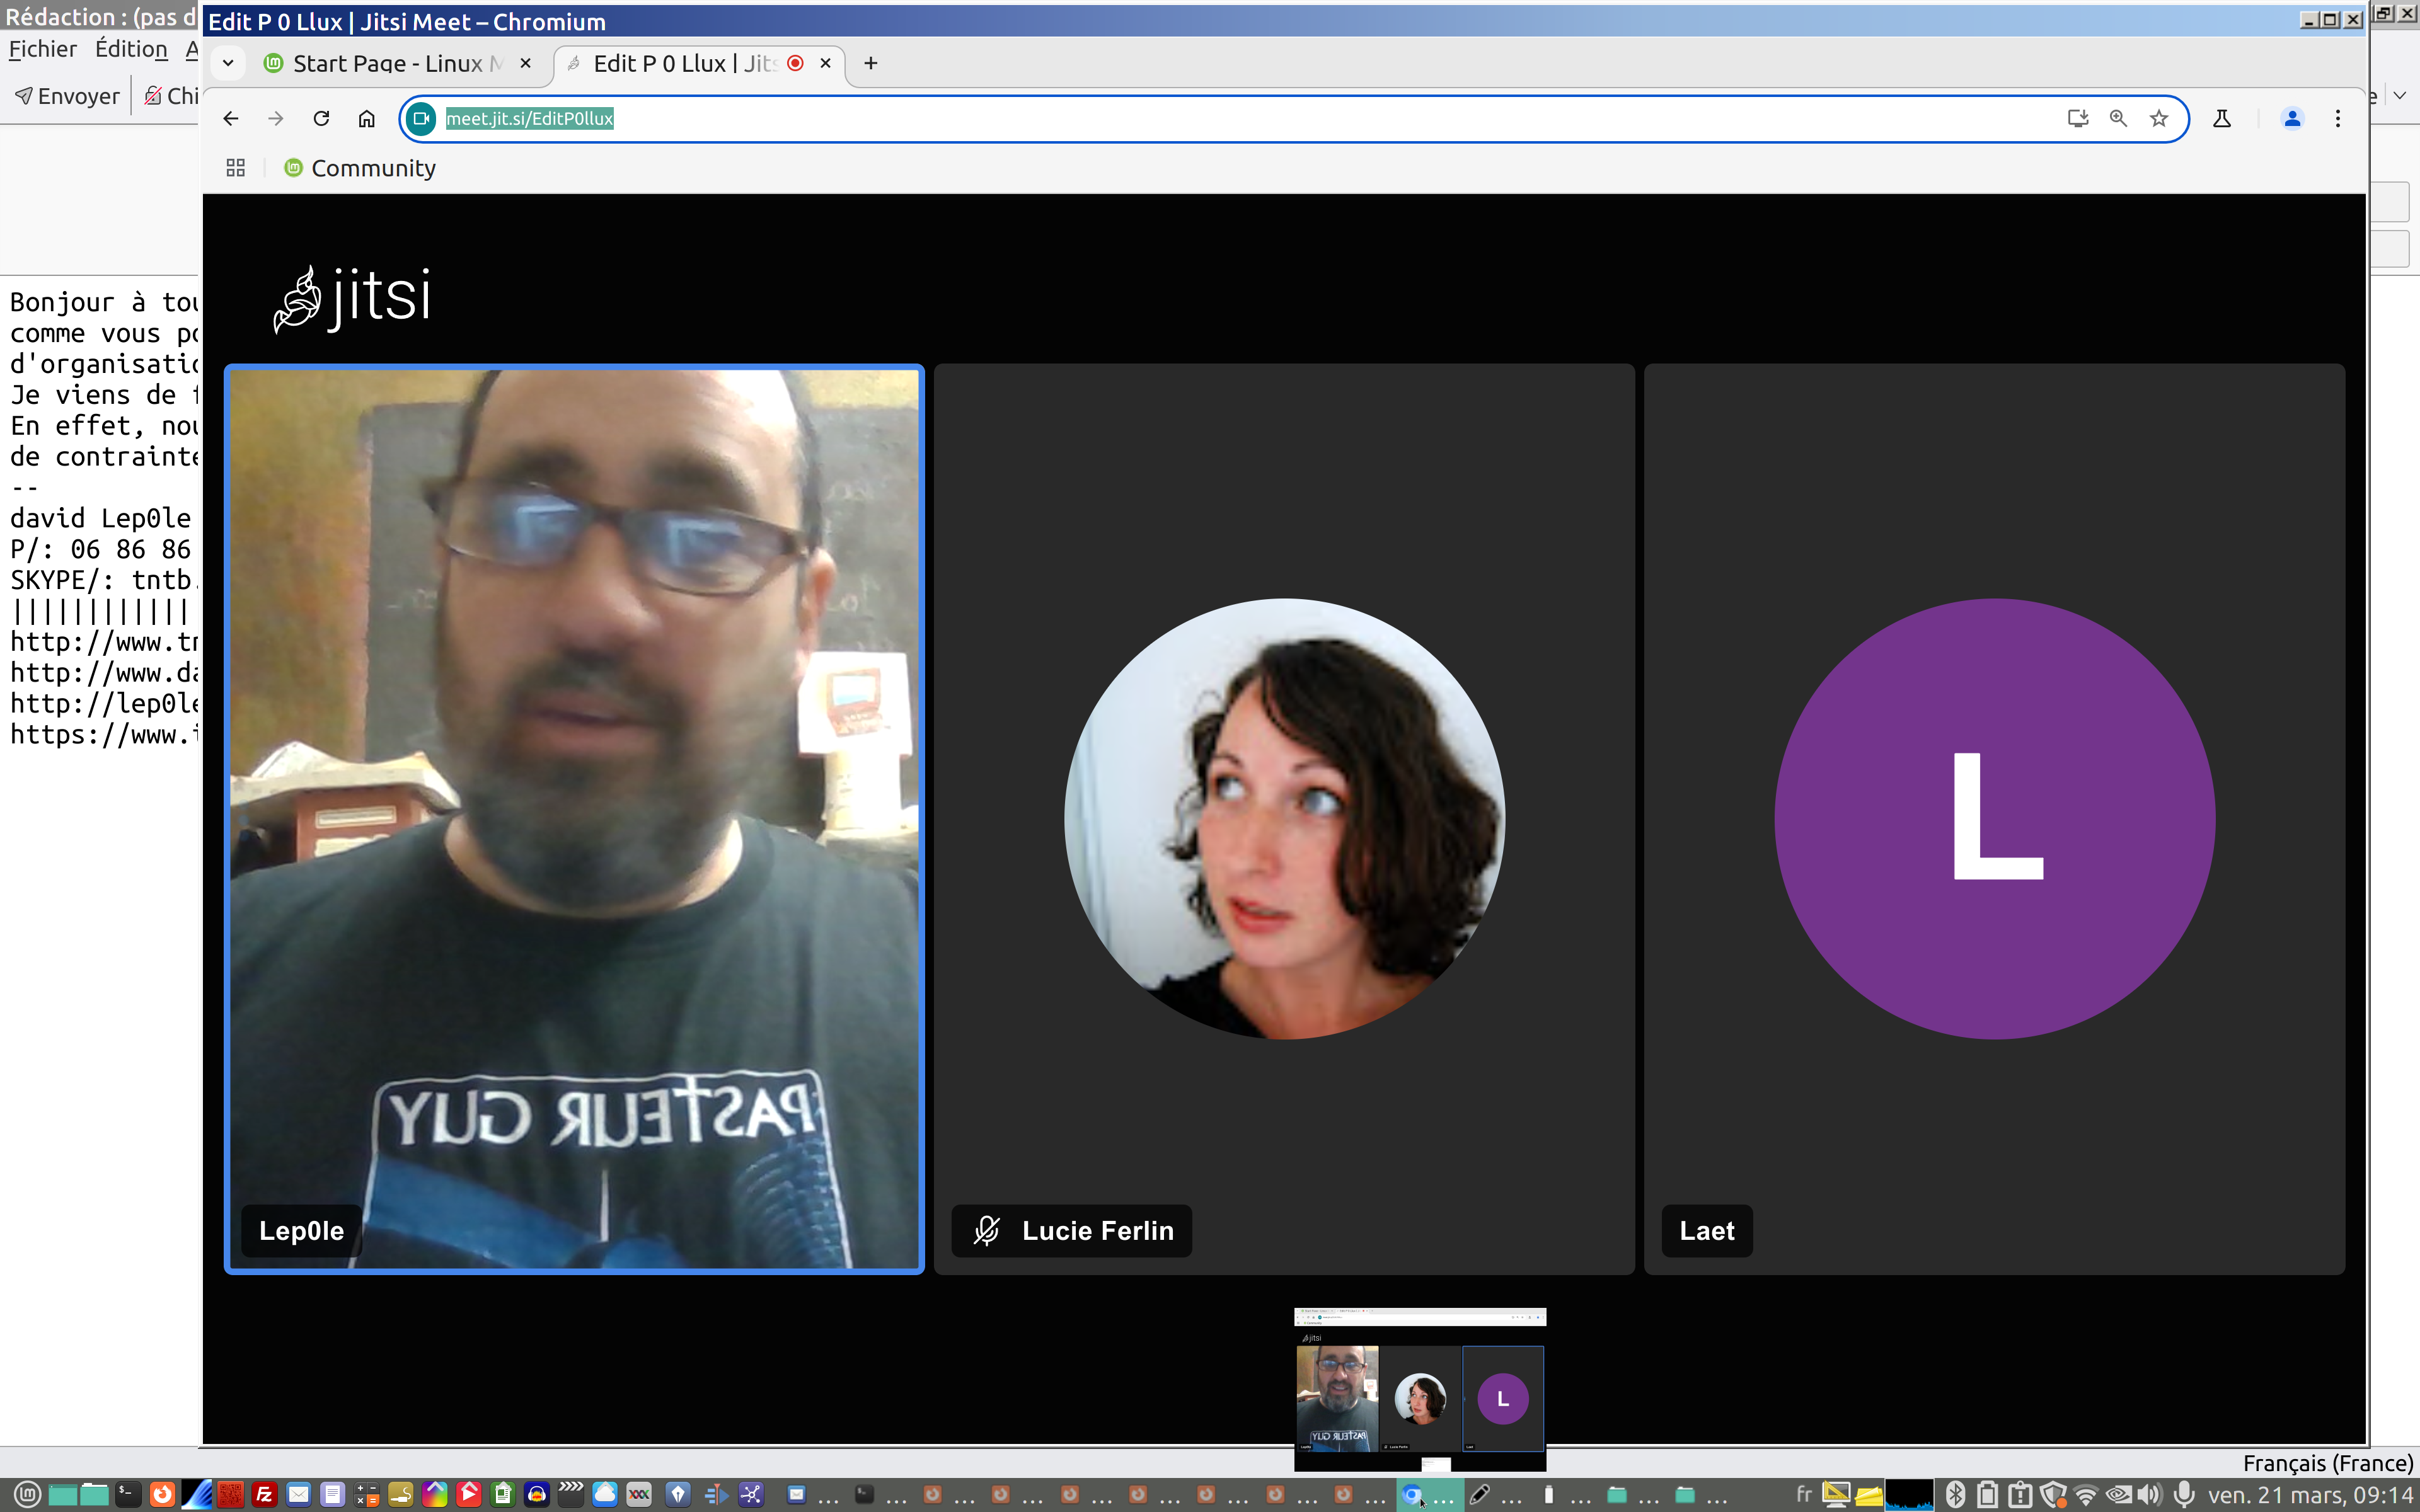Image resolution: width=2420 pixels, height=1512 pixels.
Task: Open the Chrome Labs flask icon
Action: coord(2222,119)
